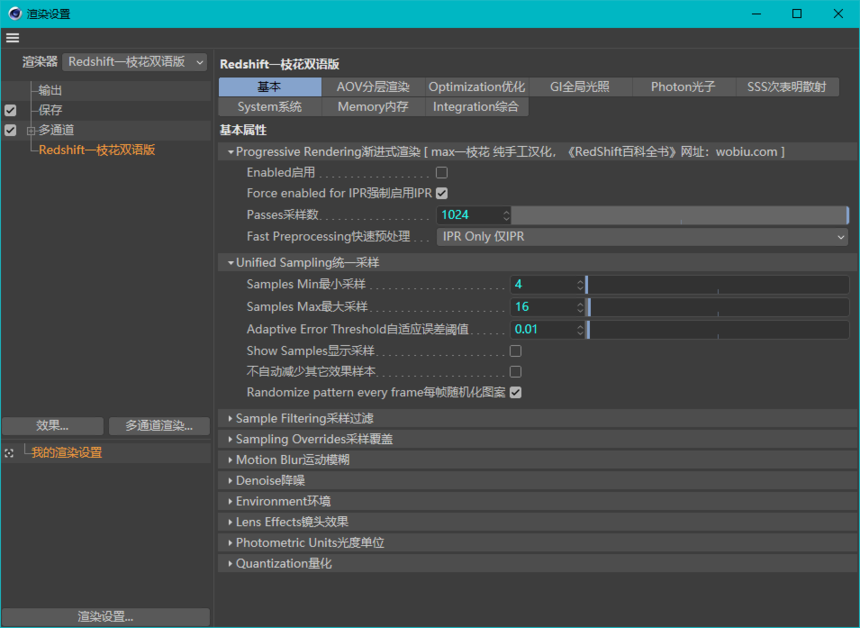Click Adaptive Error Threshold stepper arrows
Viewport: 860px width, 628px height.
pos(580,330)
